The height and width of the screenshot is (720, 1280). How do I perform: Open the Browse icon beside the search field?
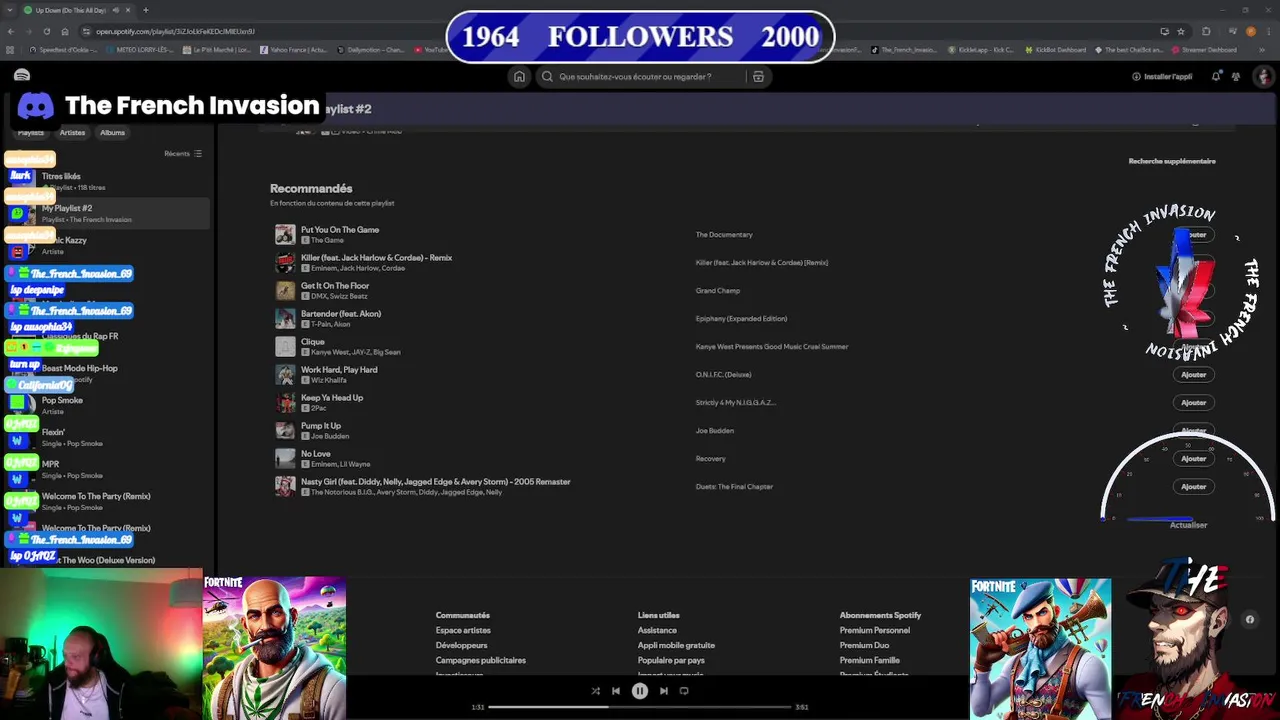[x=758, y=76]
